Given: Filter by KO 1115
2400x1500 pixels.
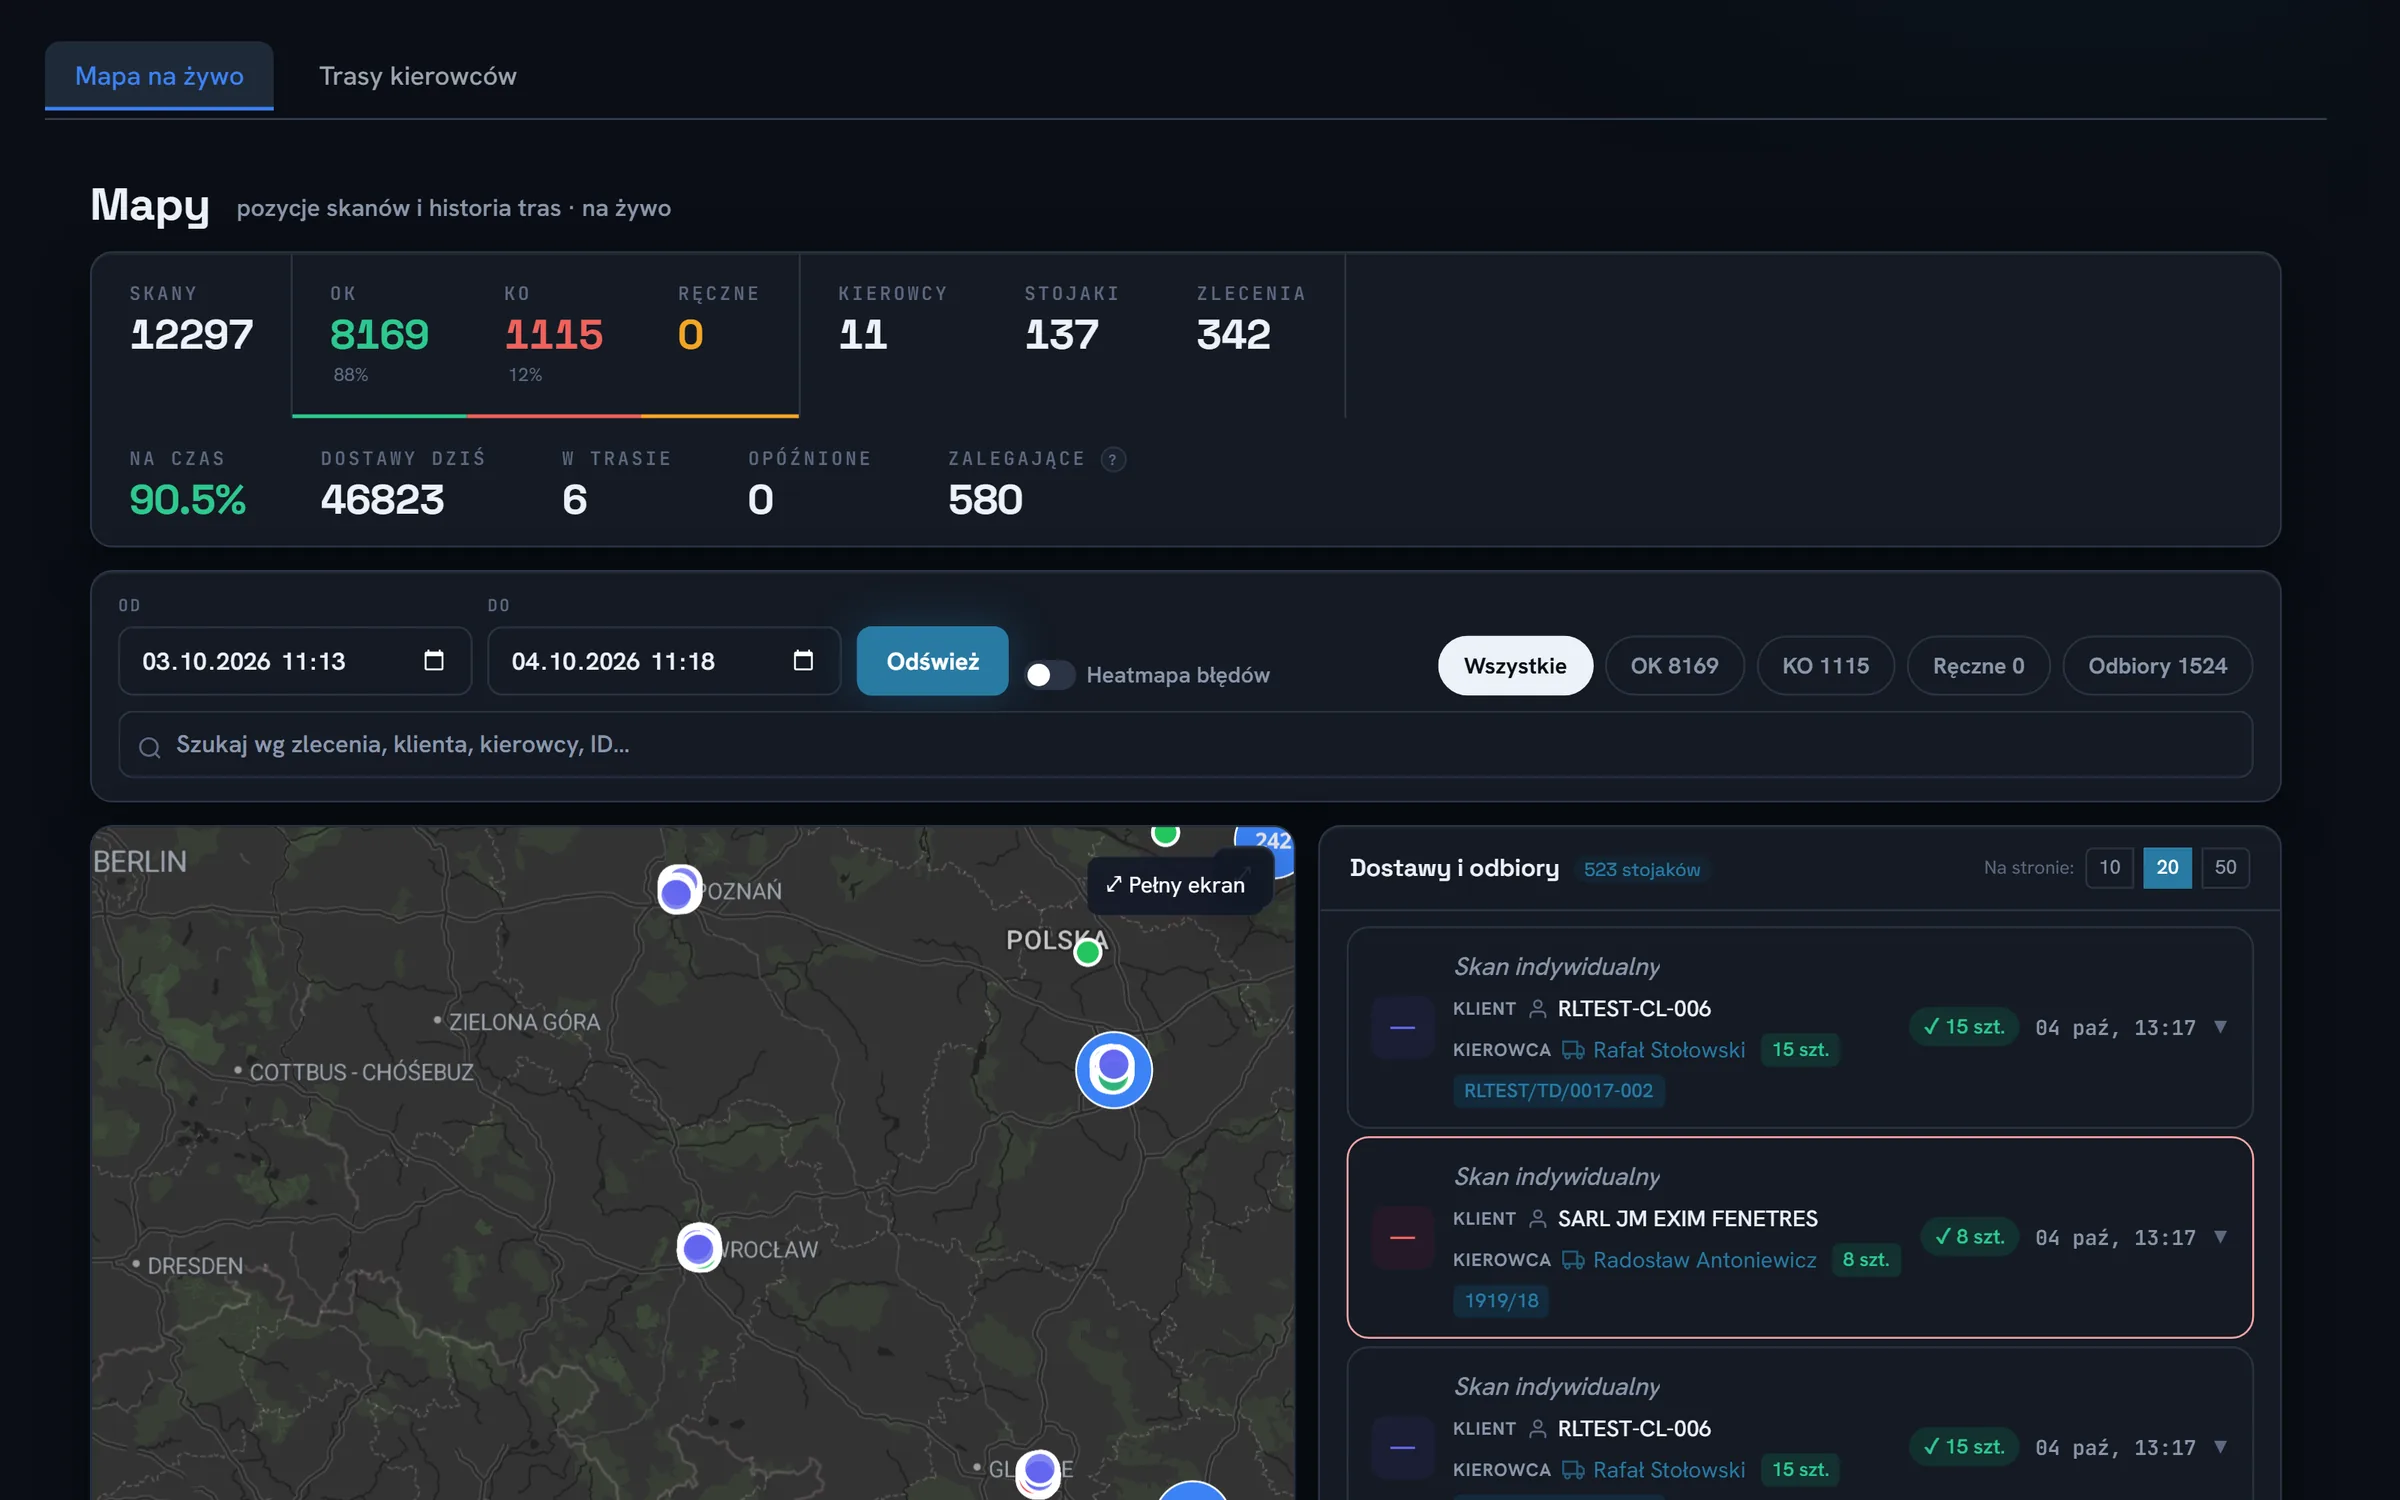Looking at the screenshot, I should point(1825,666).
